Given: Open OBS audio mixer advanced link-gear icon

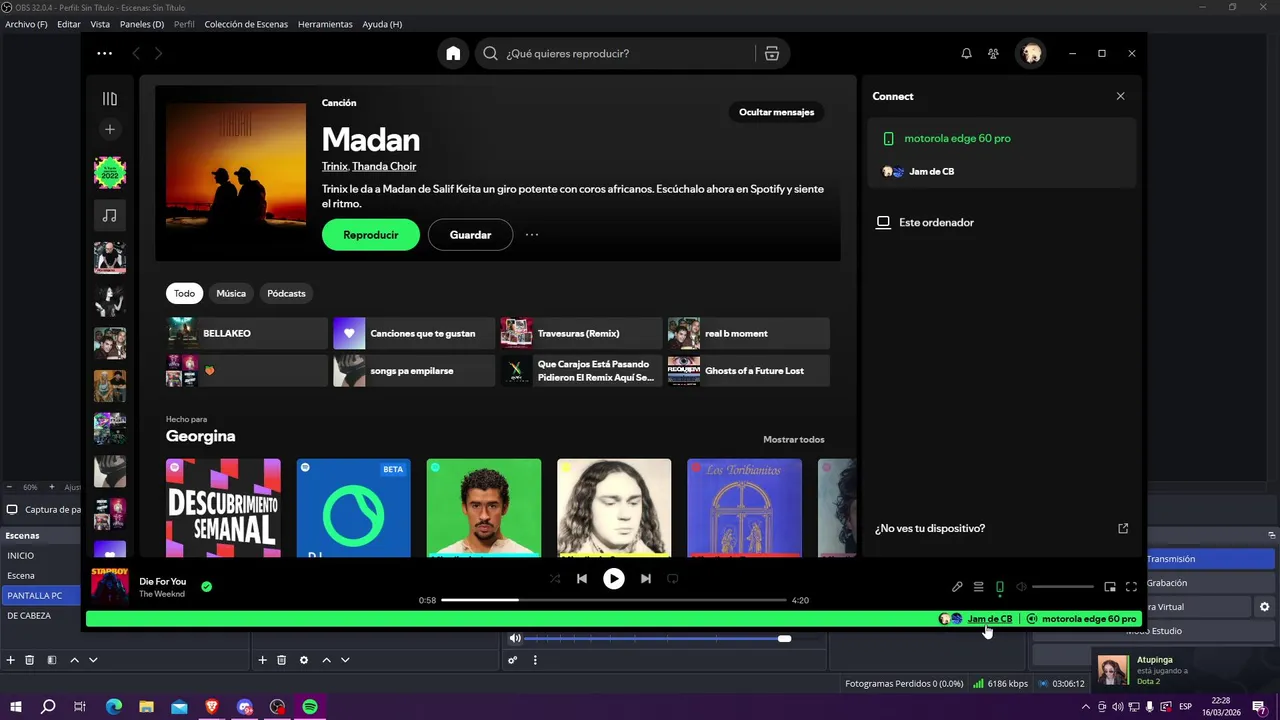Looking at the screenshot, I should click(x=513, y=660).
